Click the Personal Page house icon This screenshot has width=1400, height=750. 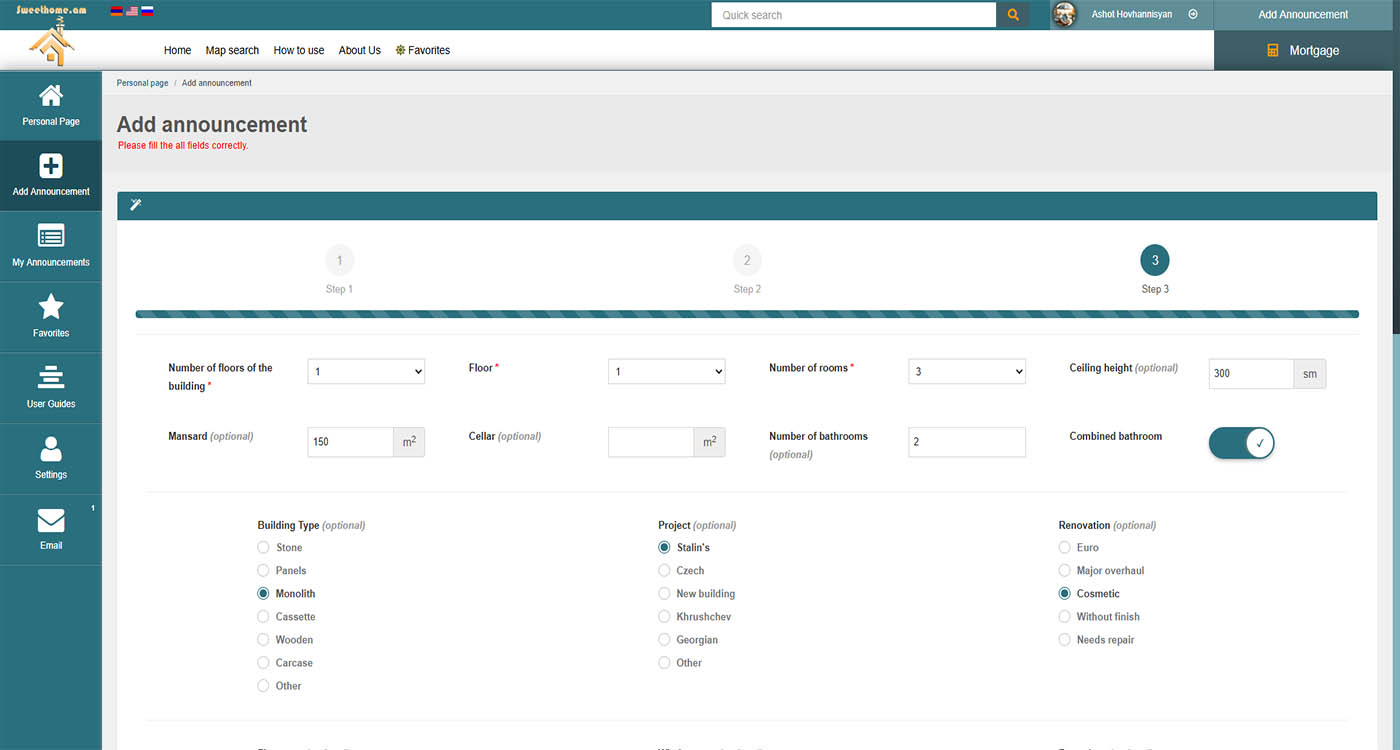click(51, 96)
